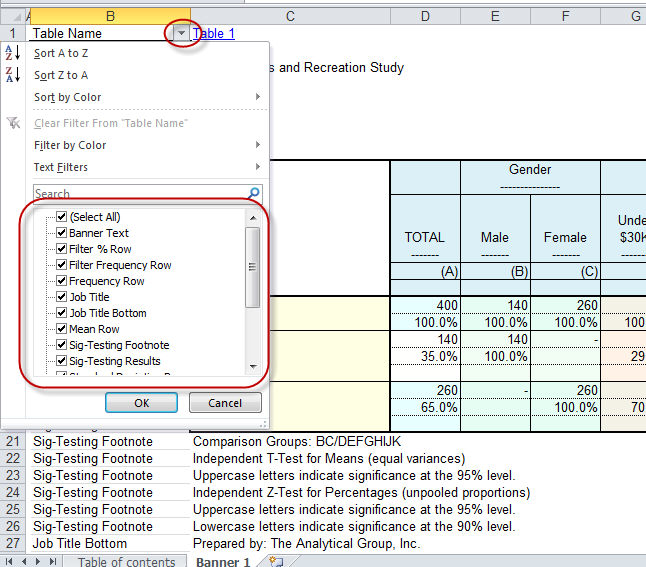Select column D header

(425, 16)
